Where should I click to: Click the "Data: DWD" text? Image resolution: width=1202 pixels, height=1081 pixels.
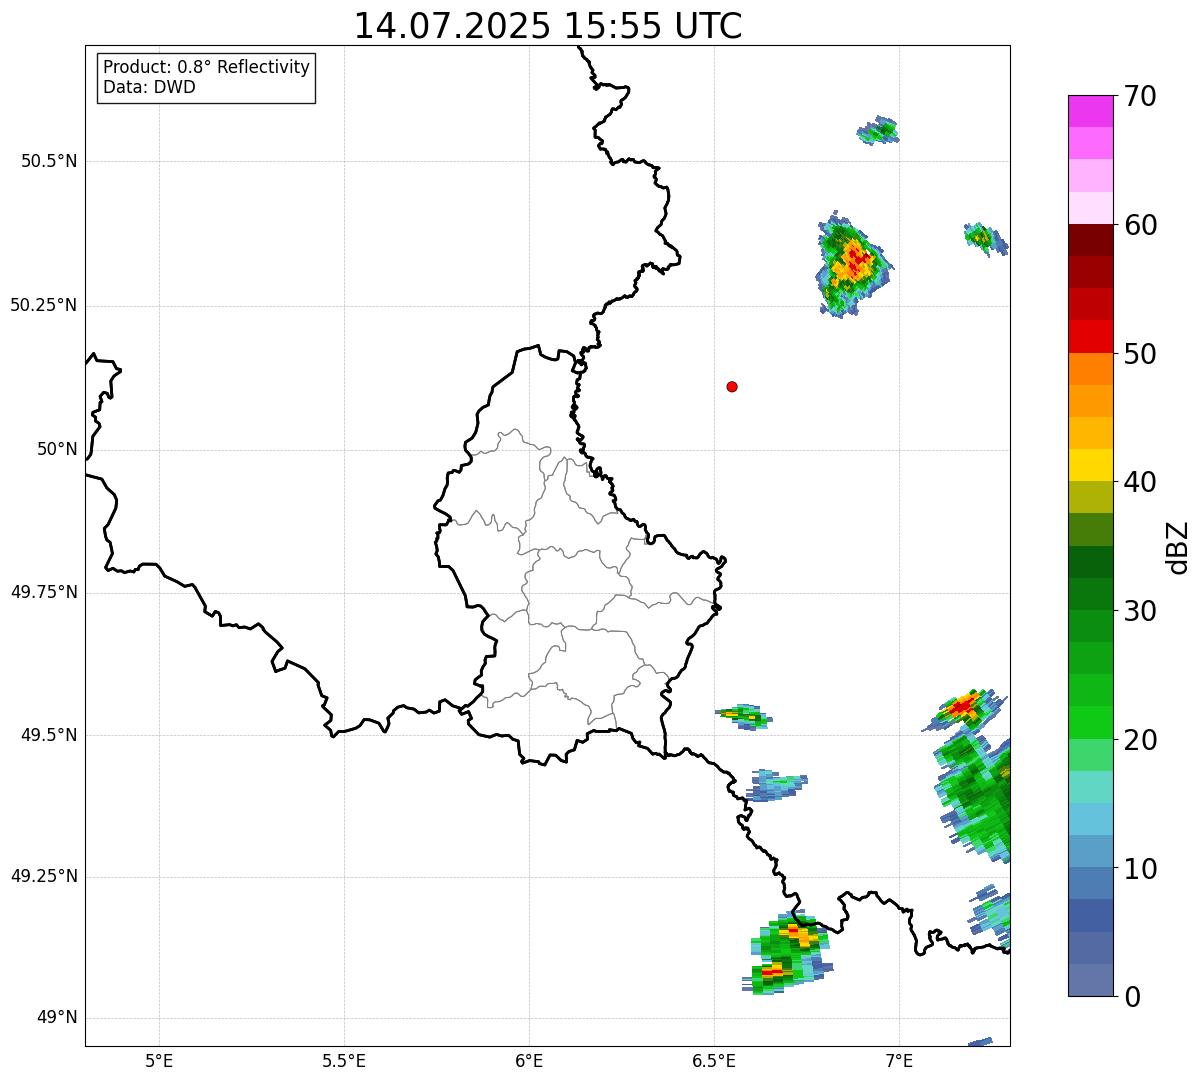tap(149, 87)
